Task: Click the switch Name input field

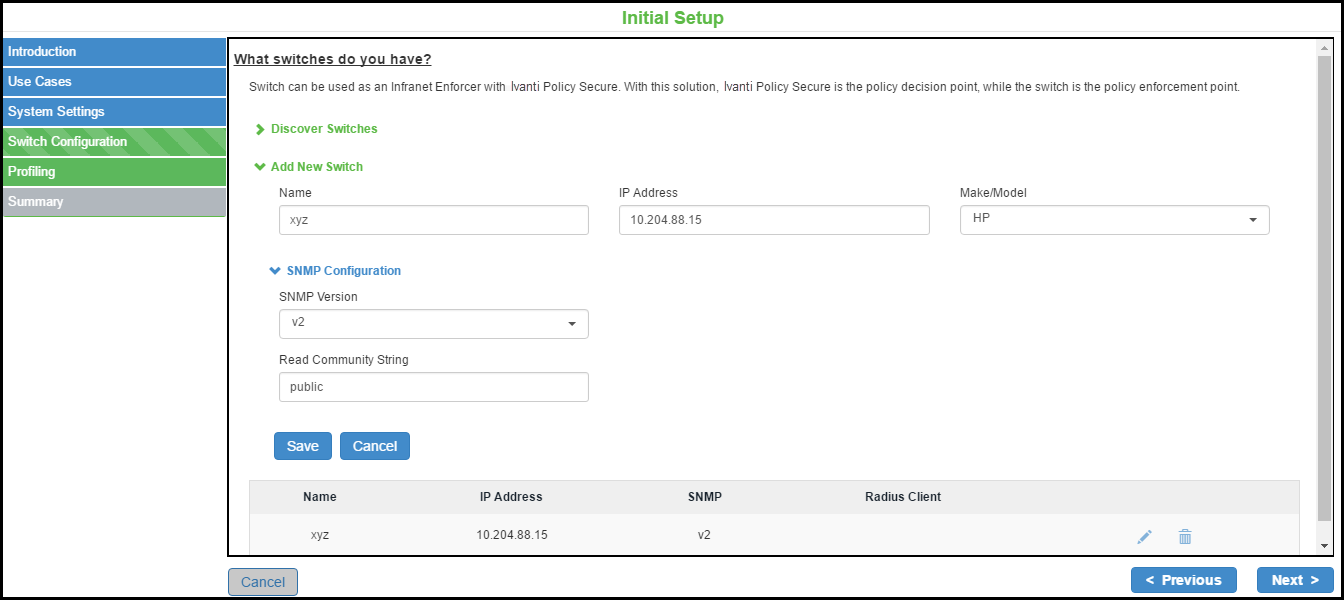Action: (x=433, y=220)
